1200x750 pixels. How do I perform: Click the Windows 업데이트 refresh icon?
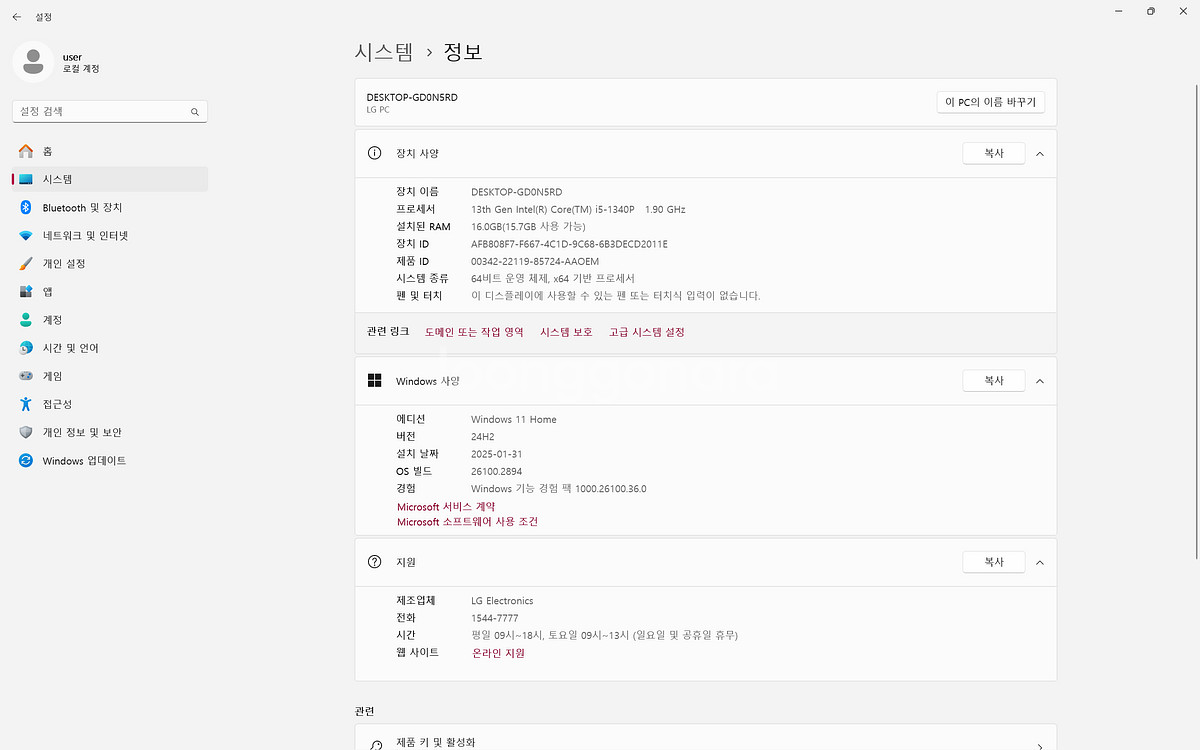[x=26, y=461]
